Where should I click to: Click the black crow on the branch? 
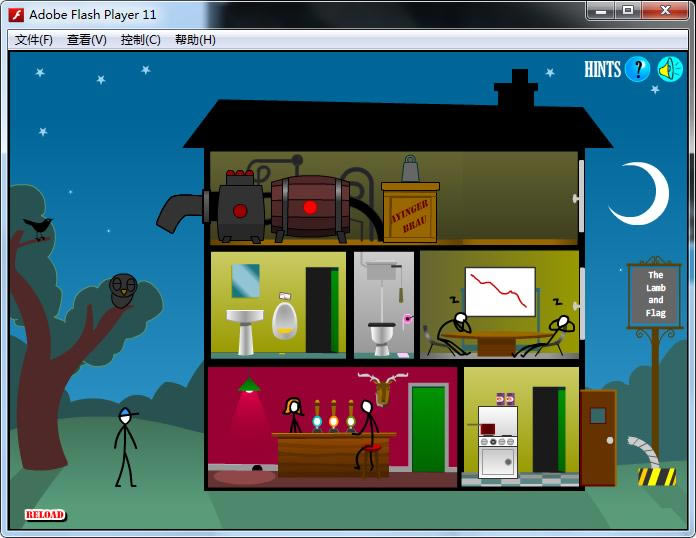coord(39,227)
